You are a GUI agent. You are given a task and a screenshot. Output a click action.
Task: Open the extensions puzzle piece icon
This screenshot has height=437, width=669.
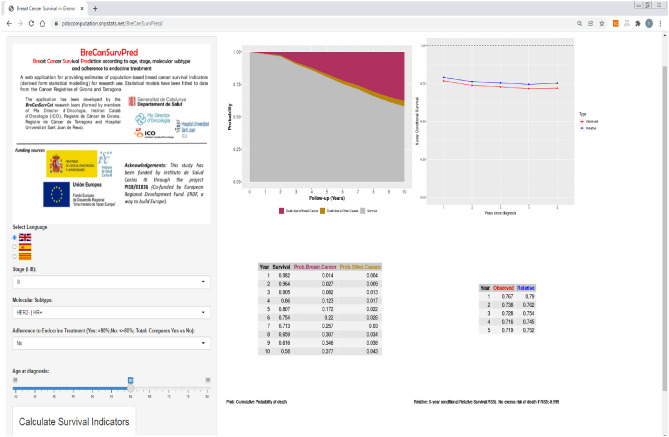[x=638, y=23]
